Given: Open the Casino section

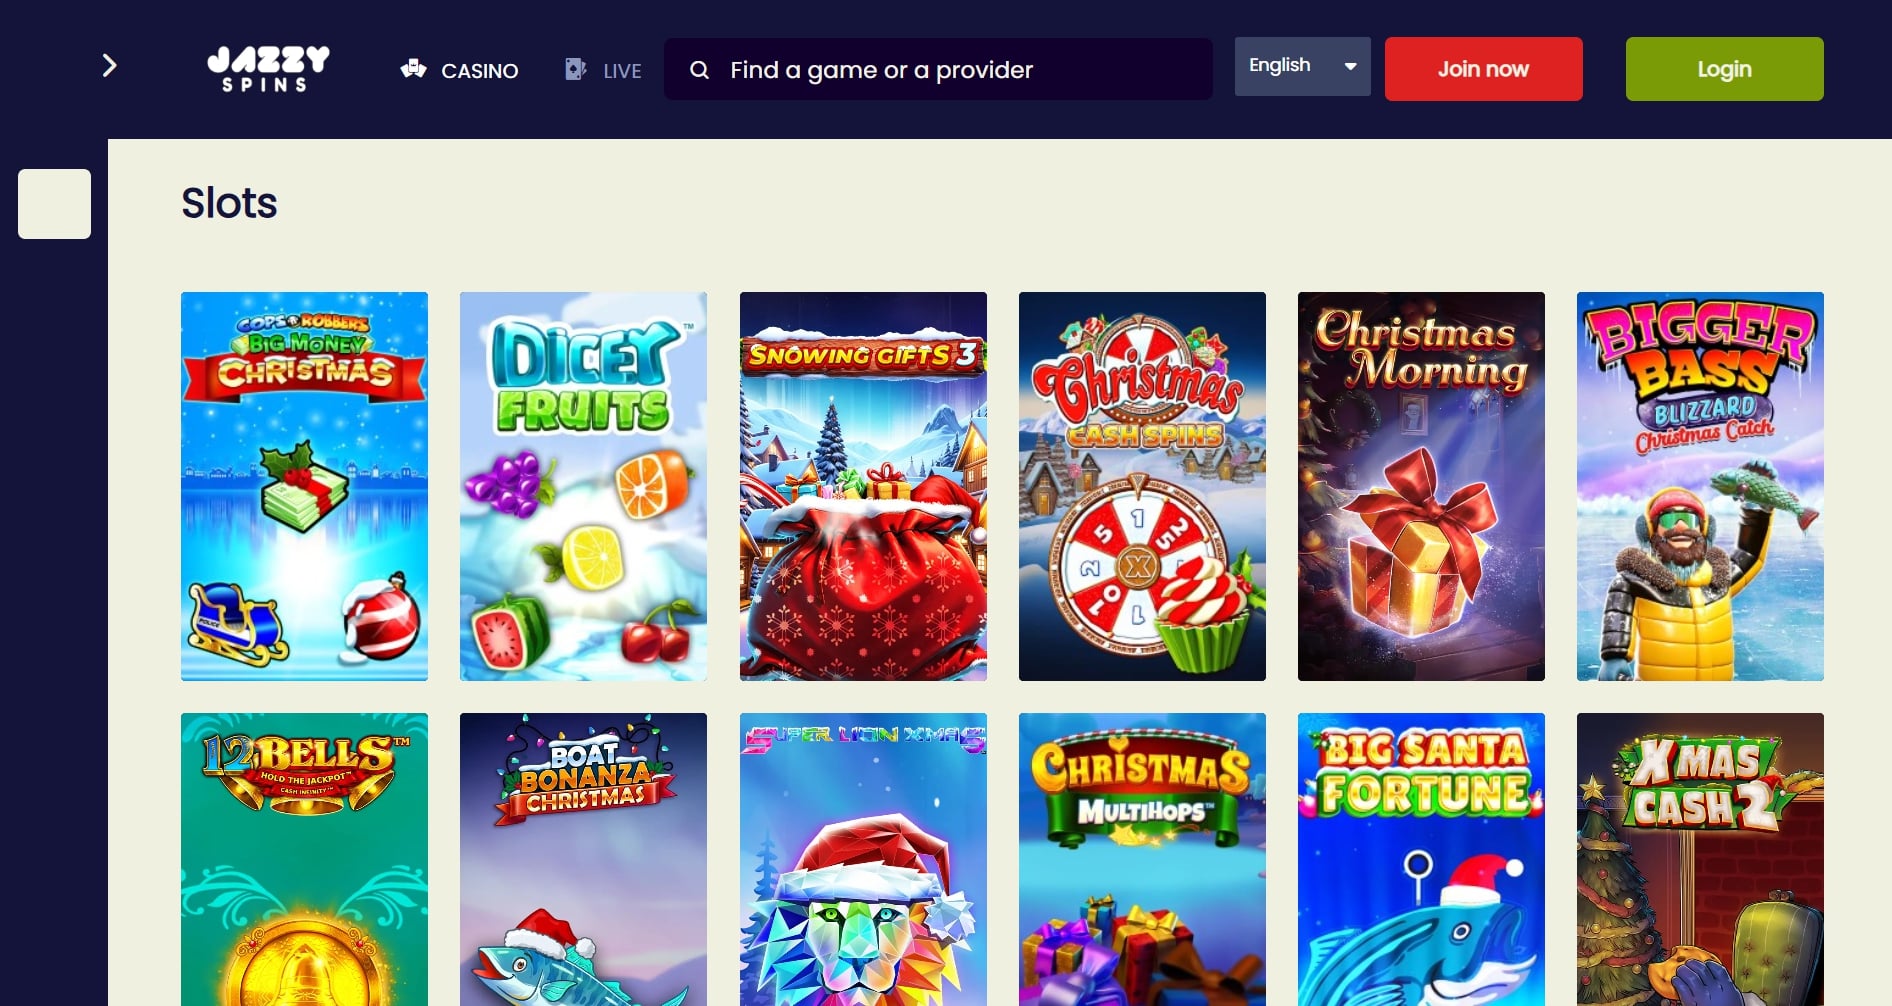Looking at the screenshot, I should click(x=460, y=70).
